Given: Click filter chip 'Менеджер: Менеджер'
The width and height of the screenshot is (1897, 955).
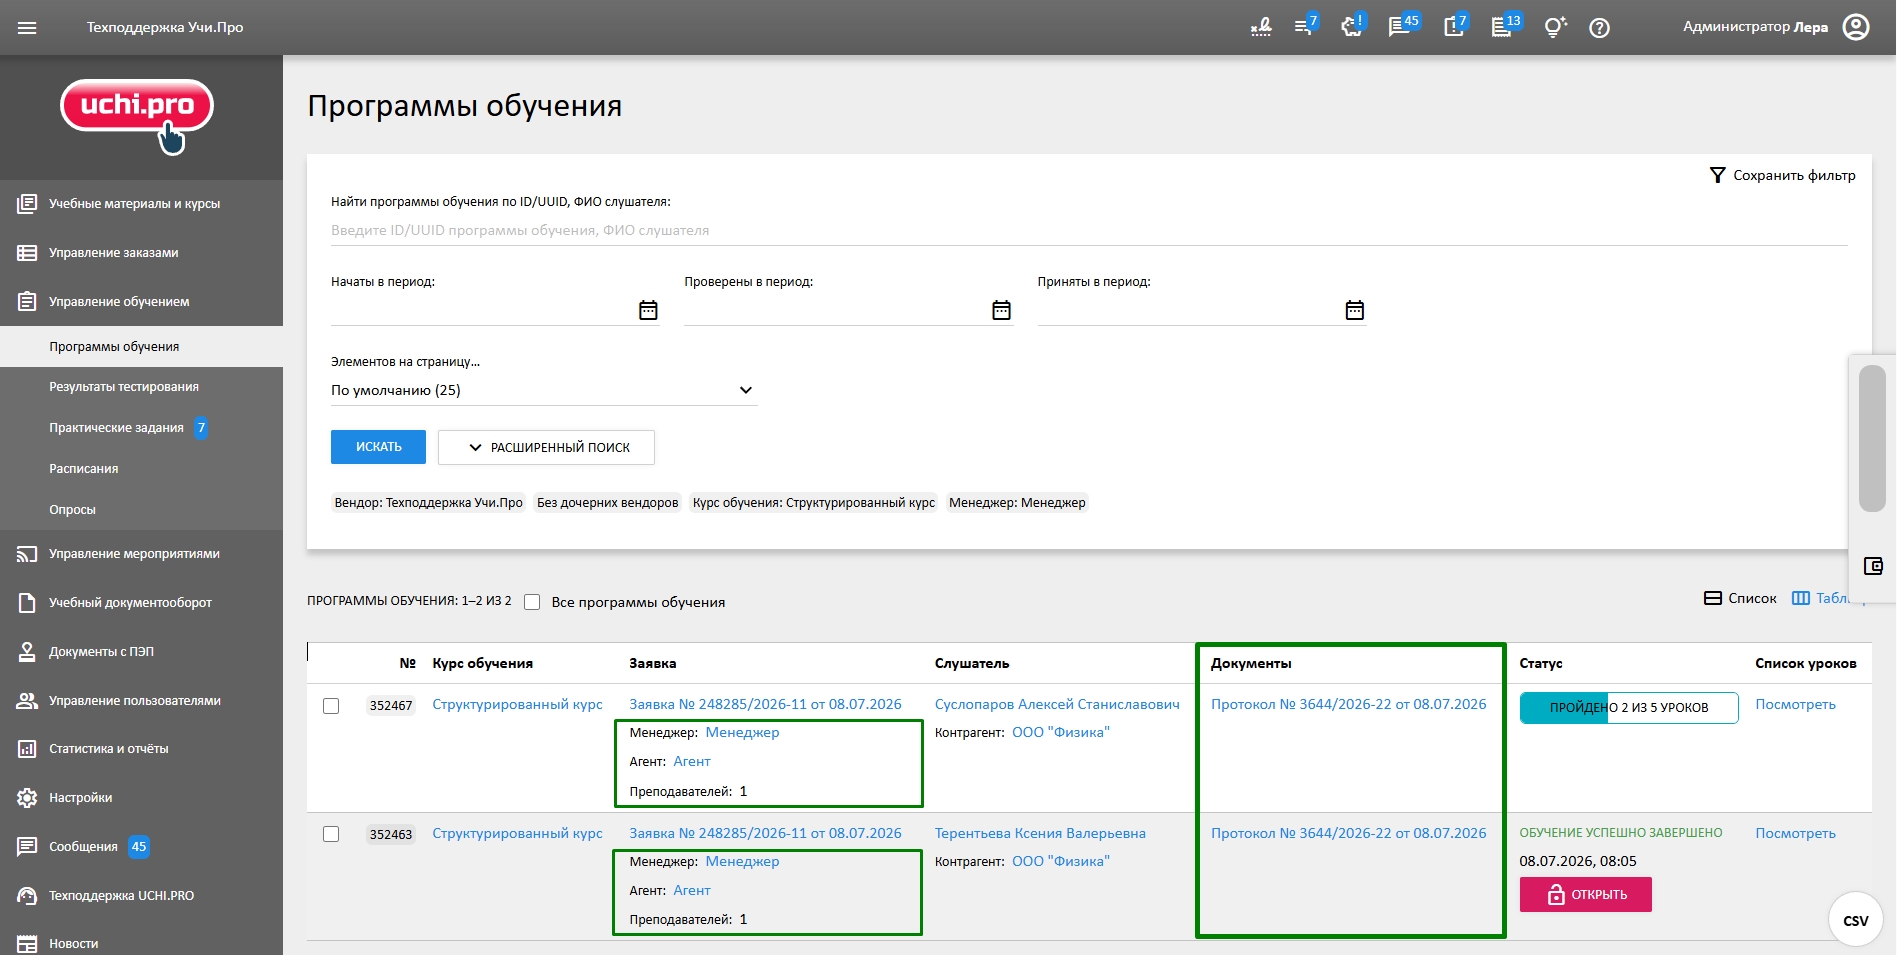Looking at the screenshot, I should (1017, 502).
